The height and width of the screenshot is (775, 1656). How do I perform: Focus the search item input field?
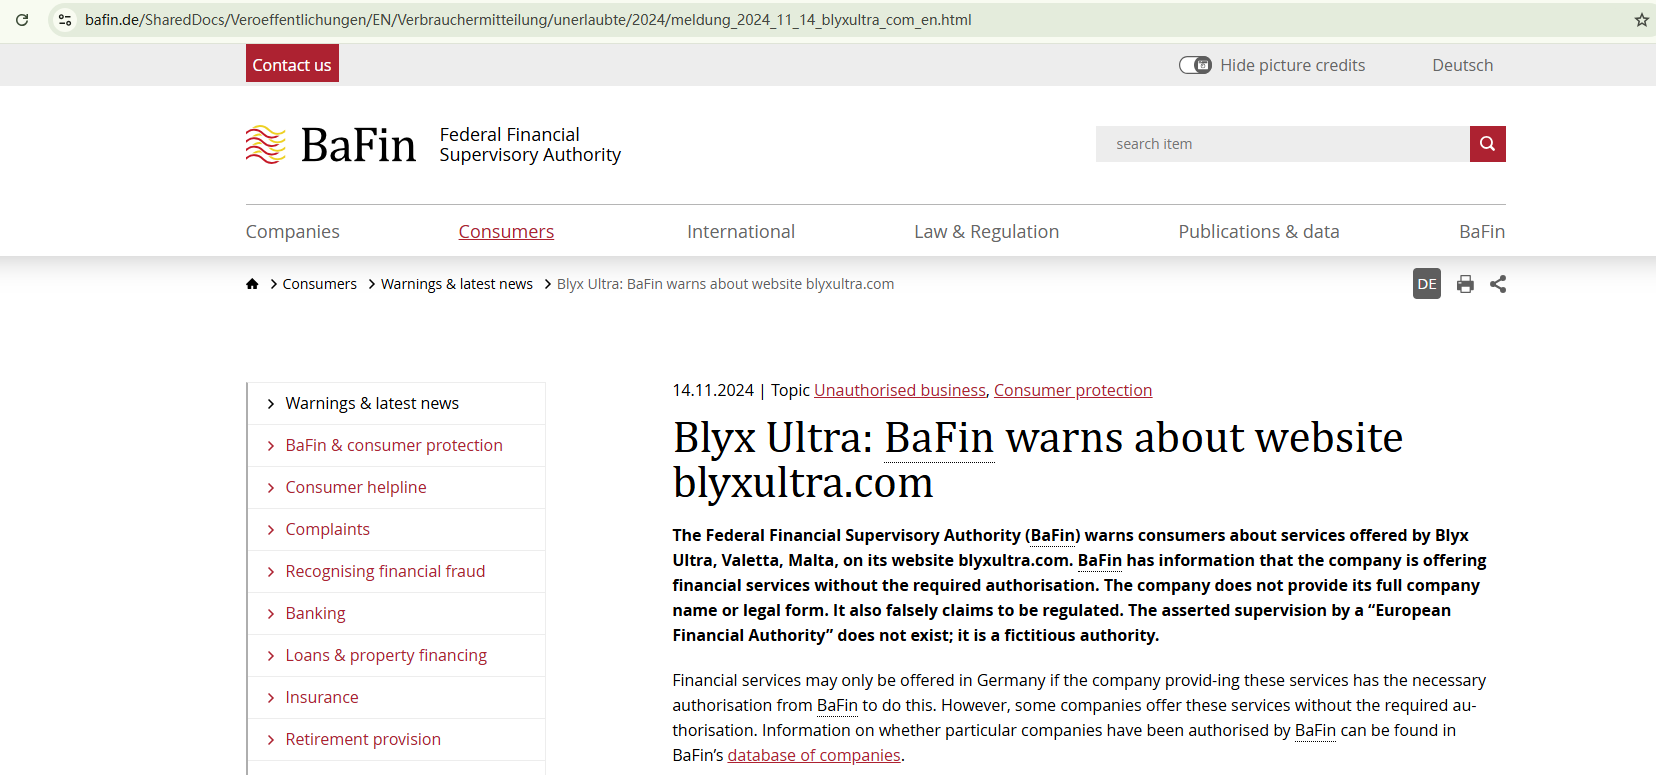1283,144
